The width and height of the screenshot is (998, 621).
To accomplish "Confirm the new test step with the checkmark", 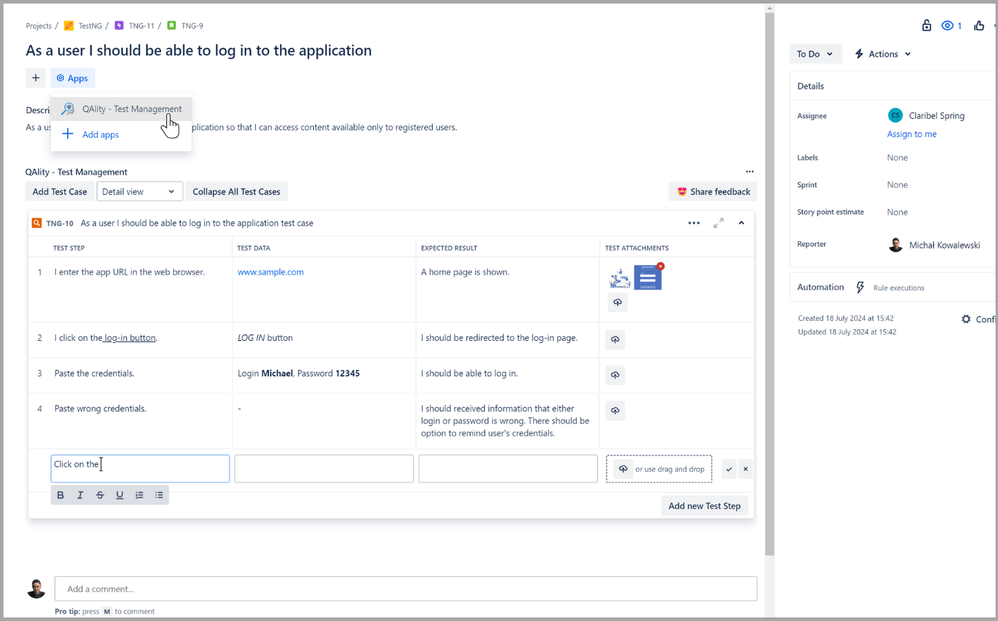I will pos(728,468).
